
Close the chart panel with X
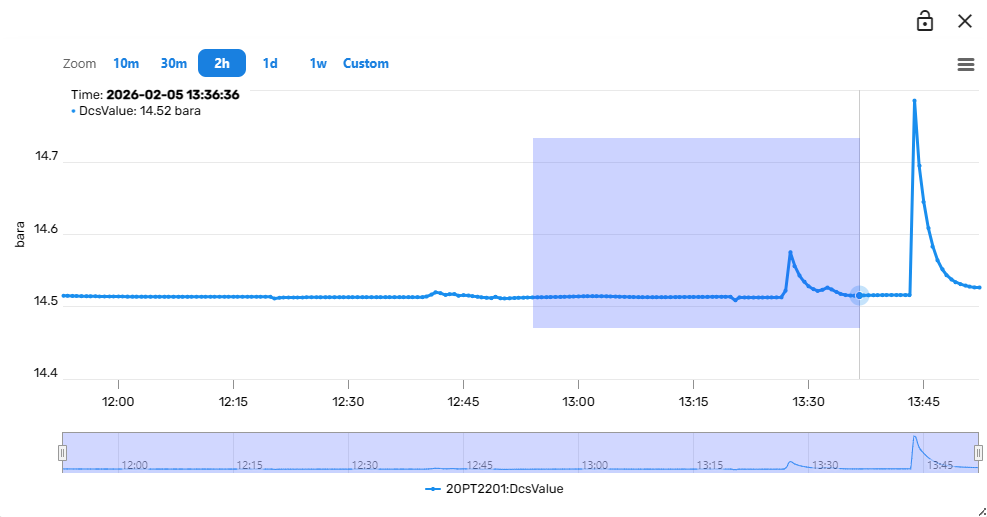point(965,21)
